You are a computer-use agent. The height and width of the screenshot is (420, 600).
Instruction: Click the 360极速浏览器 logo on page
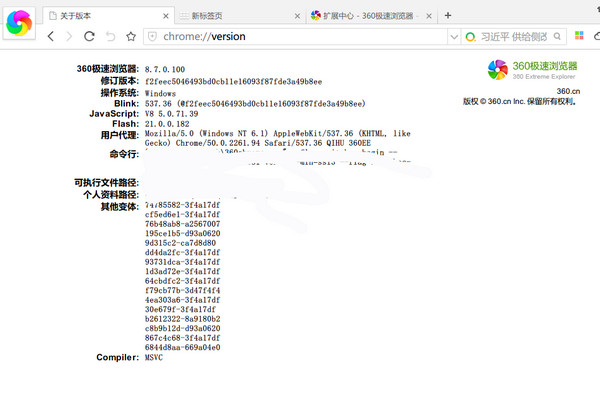(532, 70)
